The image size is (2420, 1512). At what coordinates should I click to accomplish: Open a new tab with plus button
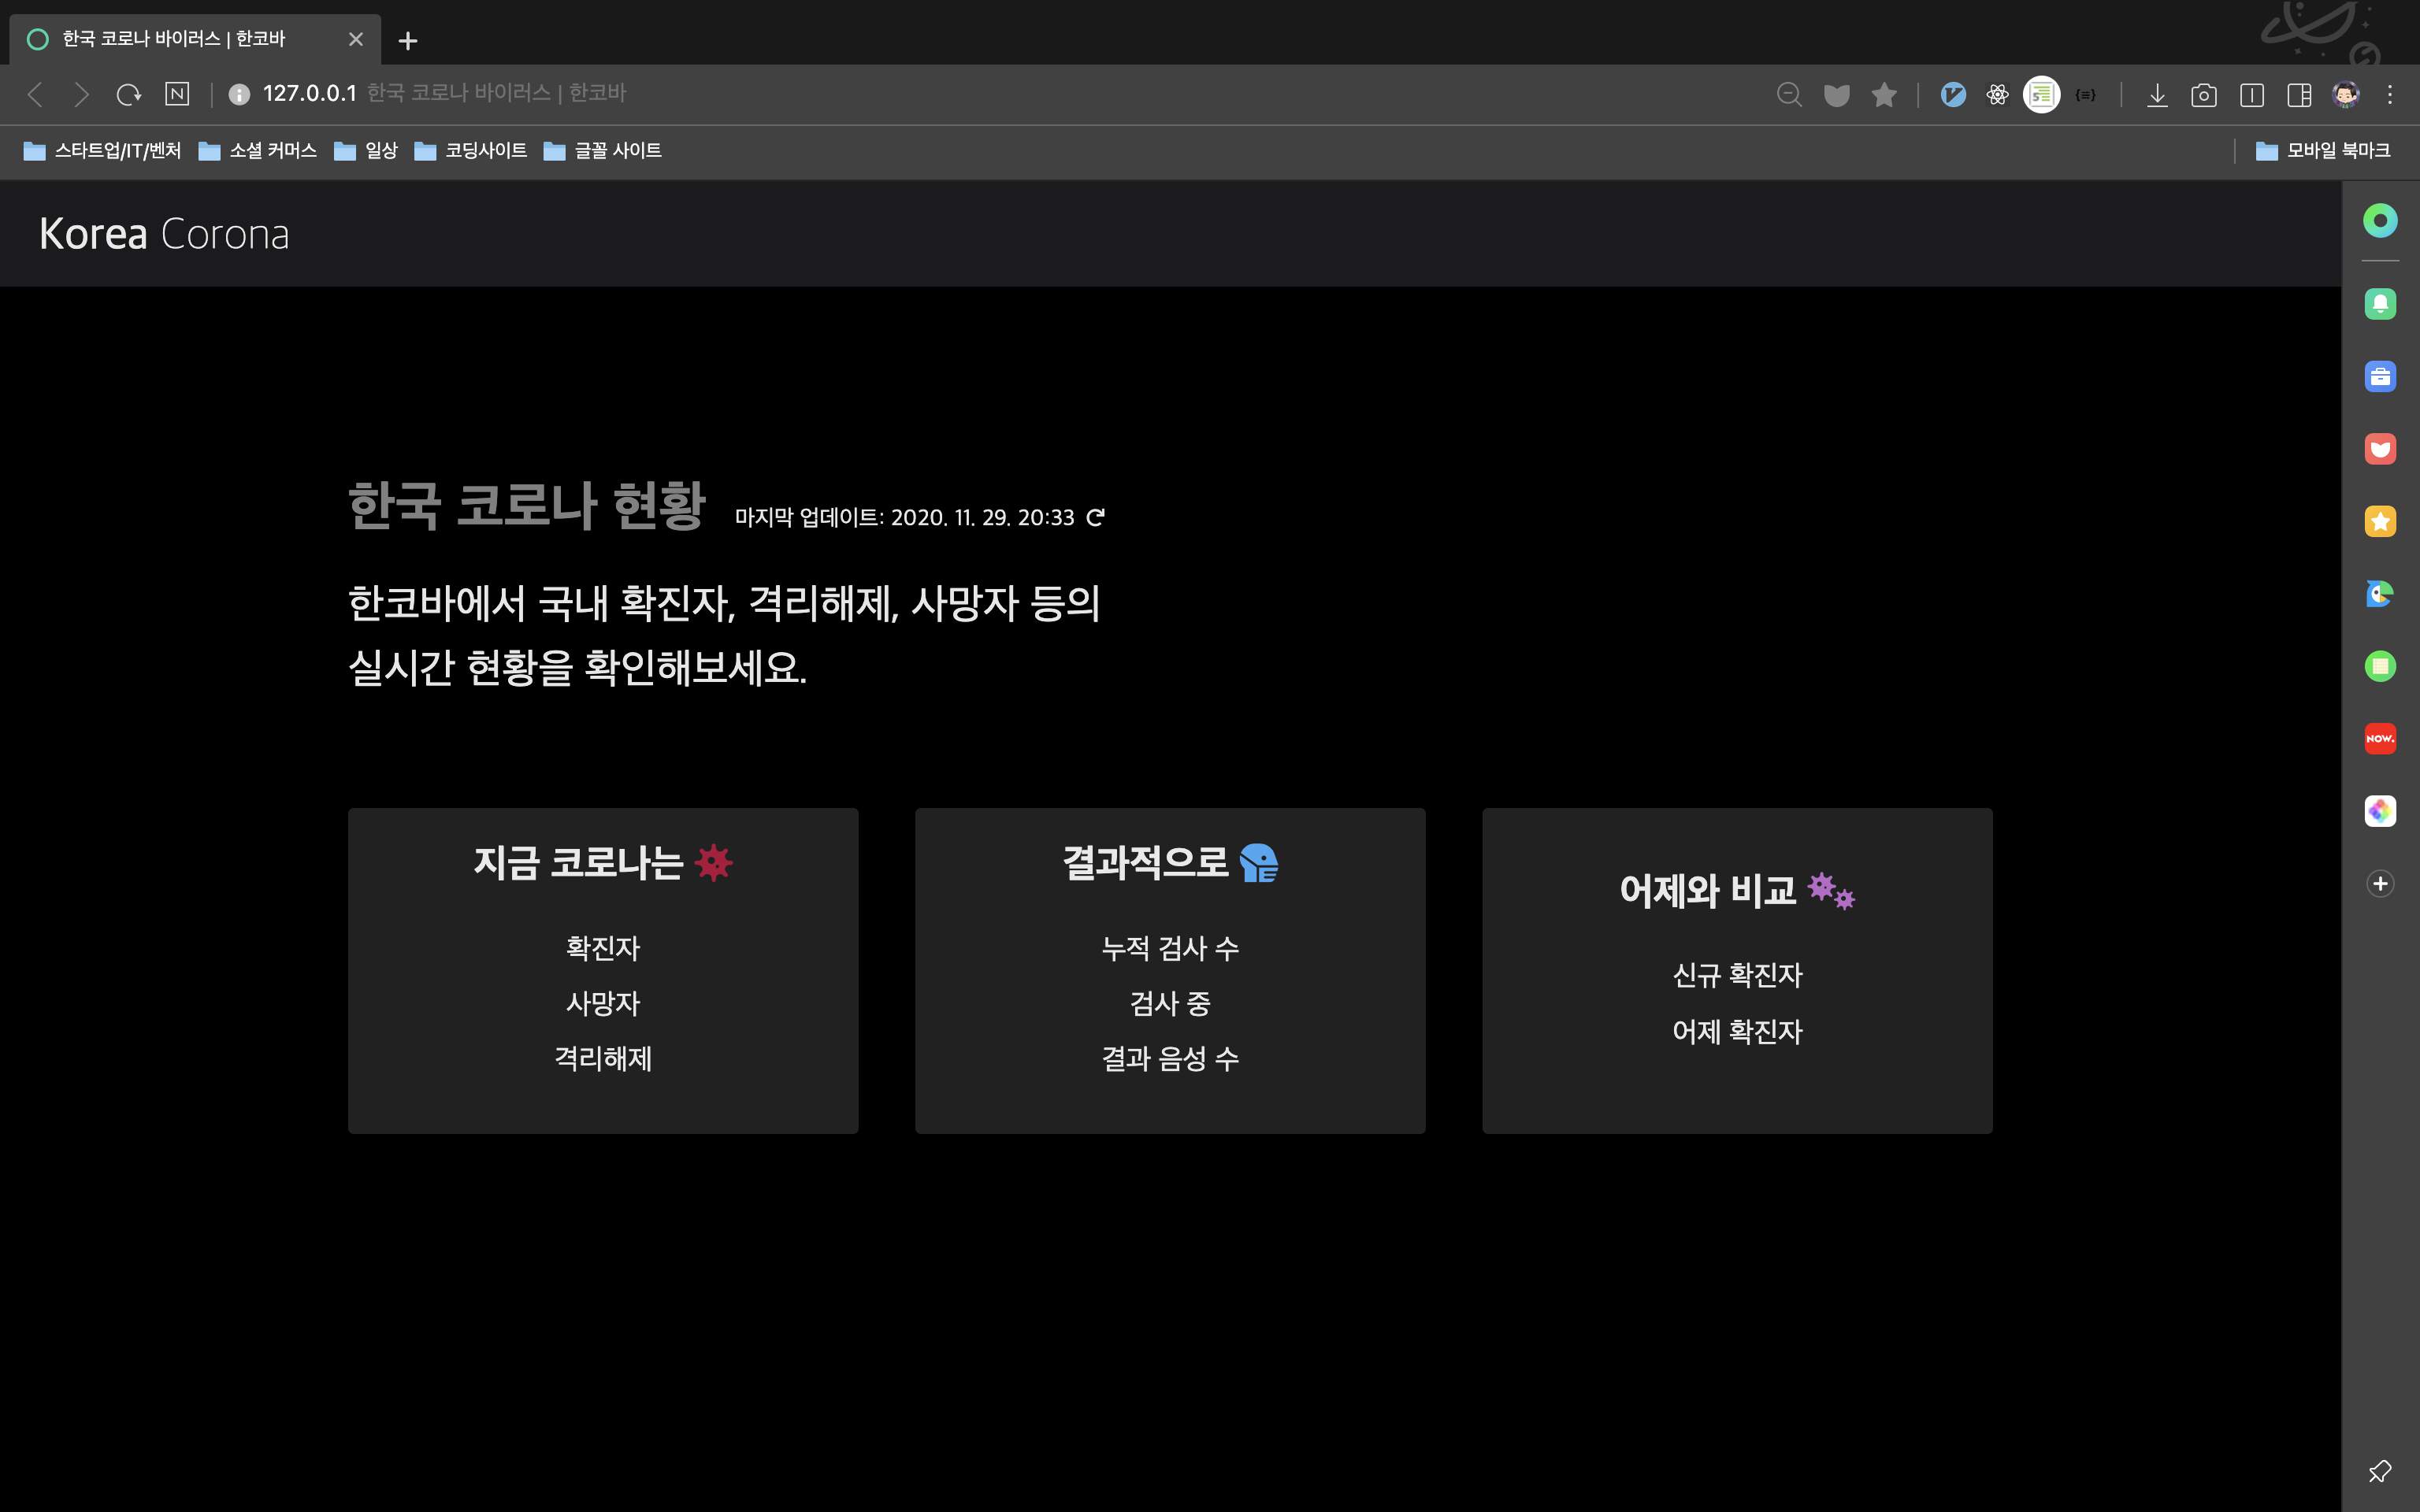[x=407, y=41]
